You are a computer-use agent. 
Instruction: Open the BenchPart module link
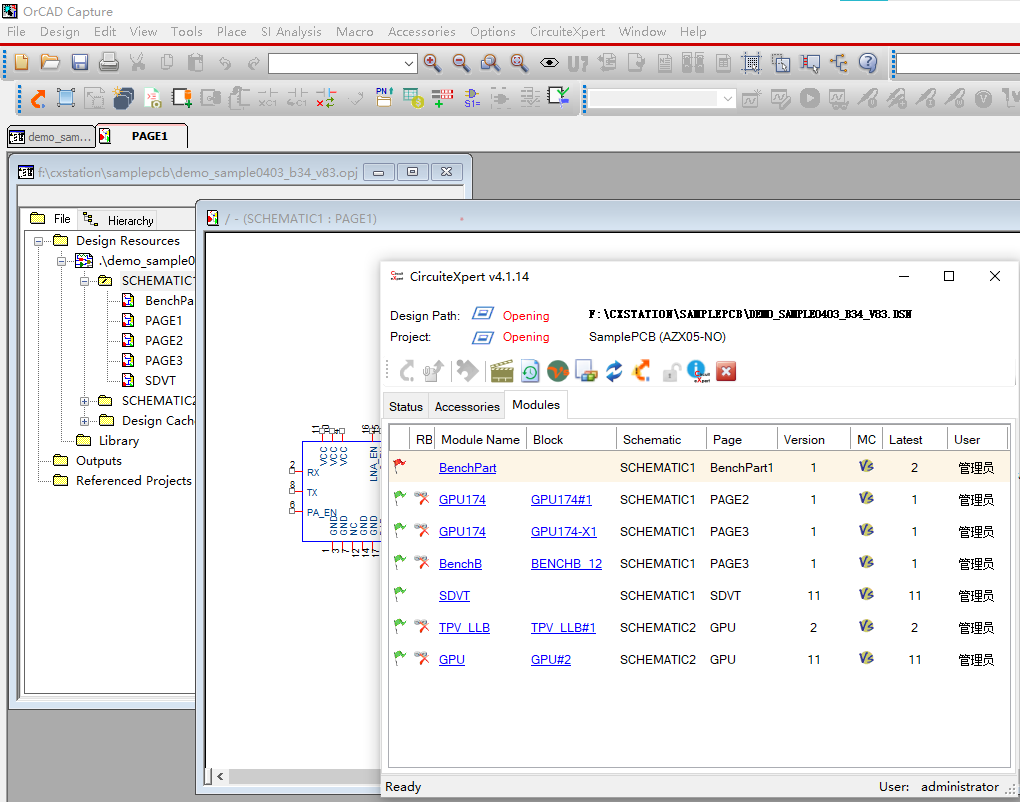(467, 468)
